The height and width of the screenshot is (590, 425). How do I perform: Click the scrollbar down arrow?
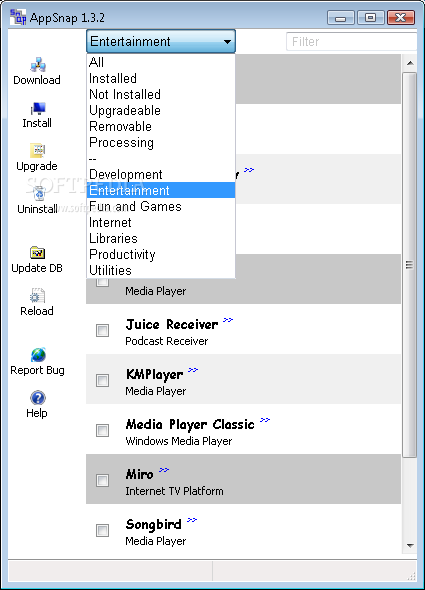tap(410, 545)
